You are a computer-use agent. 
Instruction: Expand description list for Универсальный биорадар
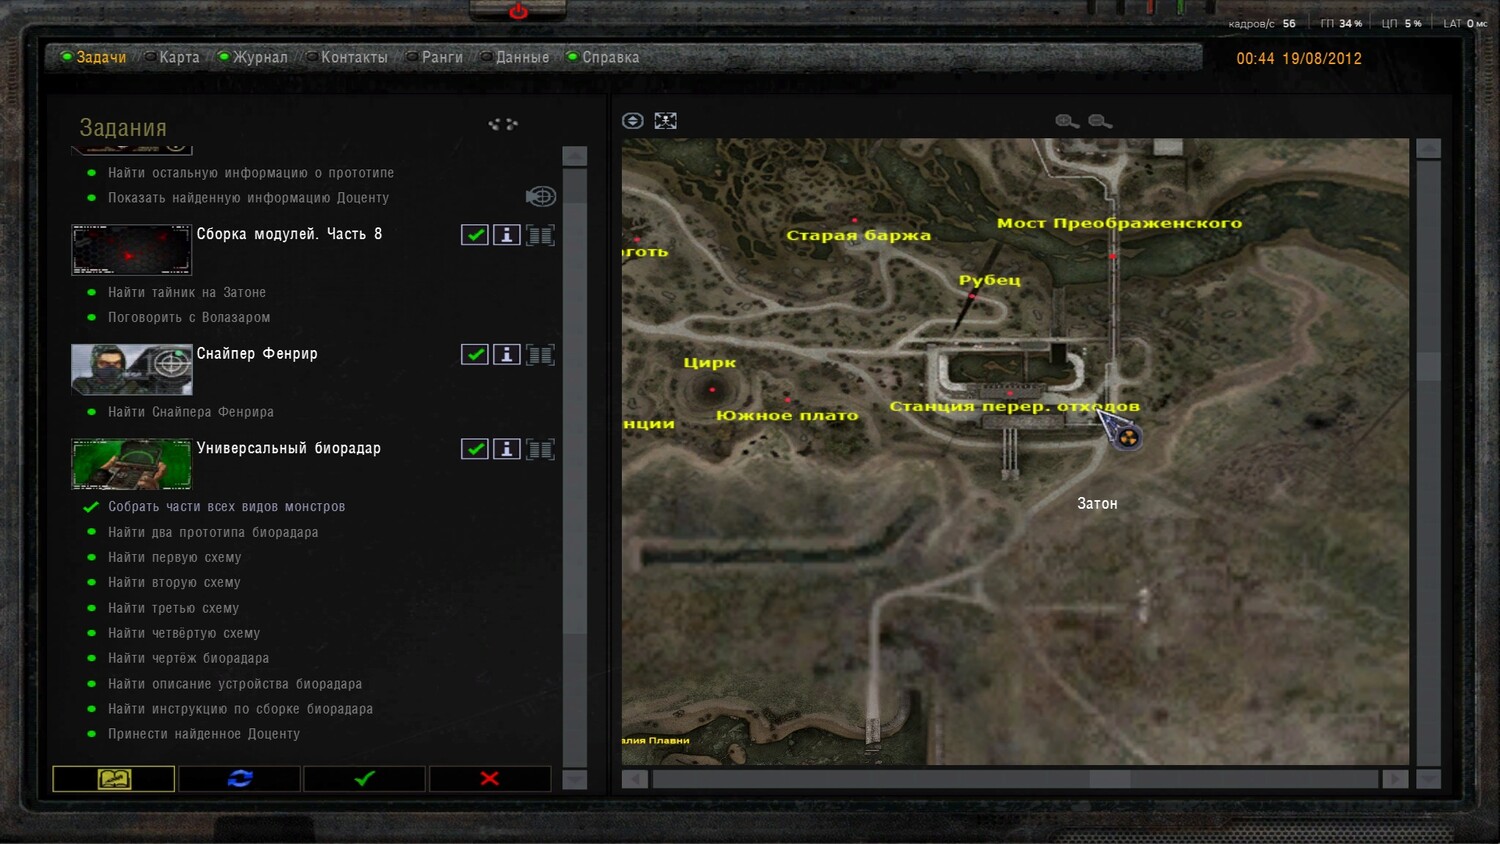click(x=540, y=449)
